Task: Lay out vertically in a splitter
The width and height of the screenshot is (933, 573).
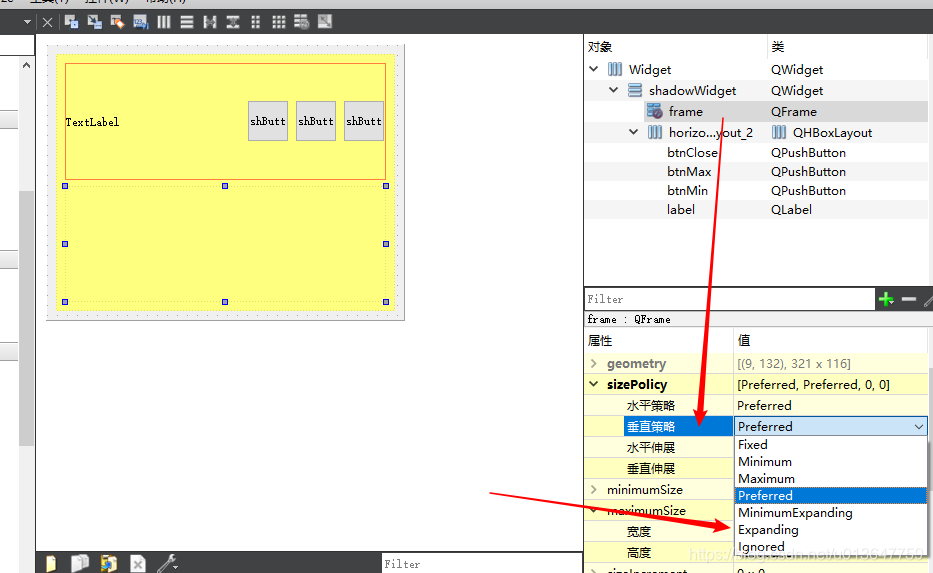Action: [x=233, y=22]
